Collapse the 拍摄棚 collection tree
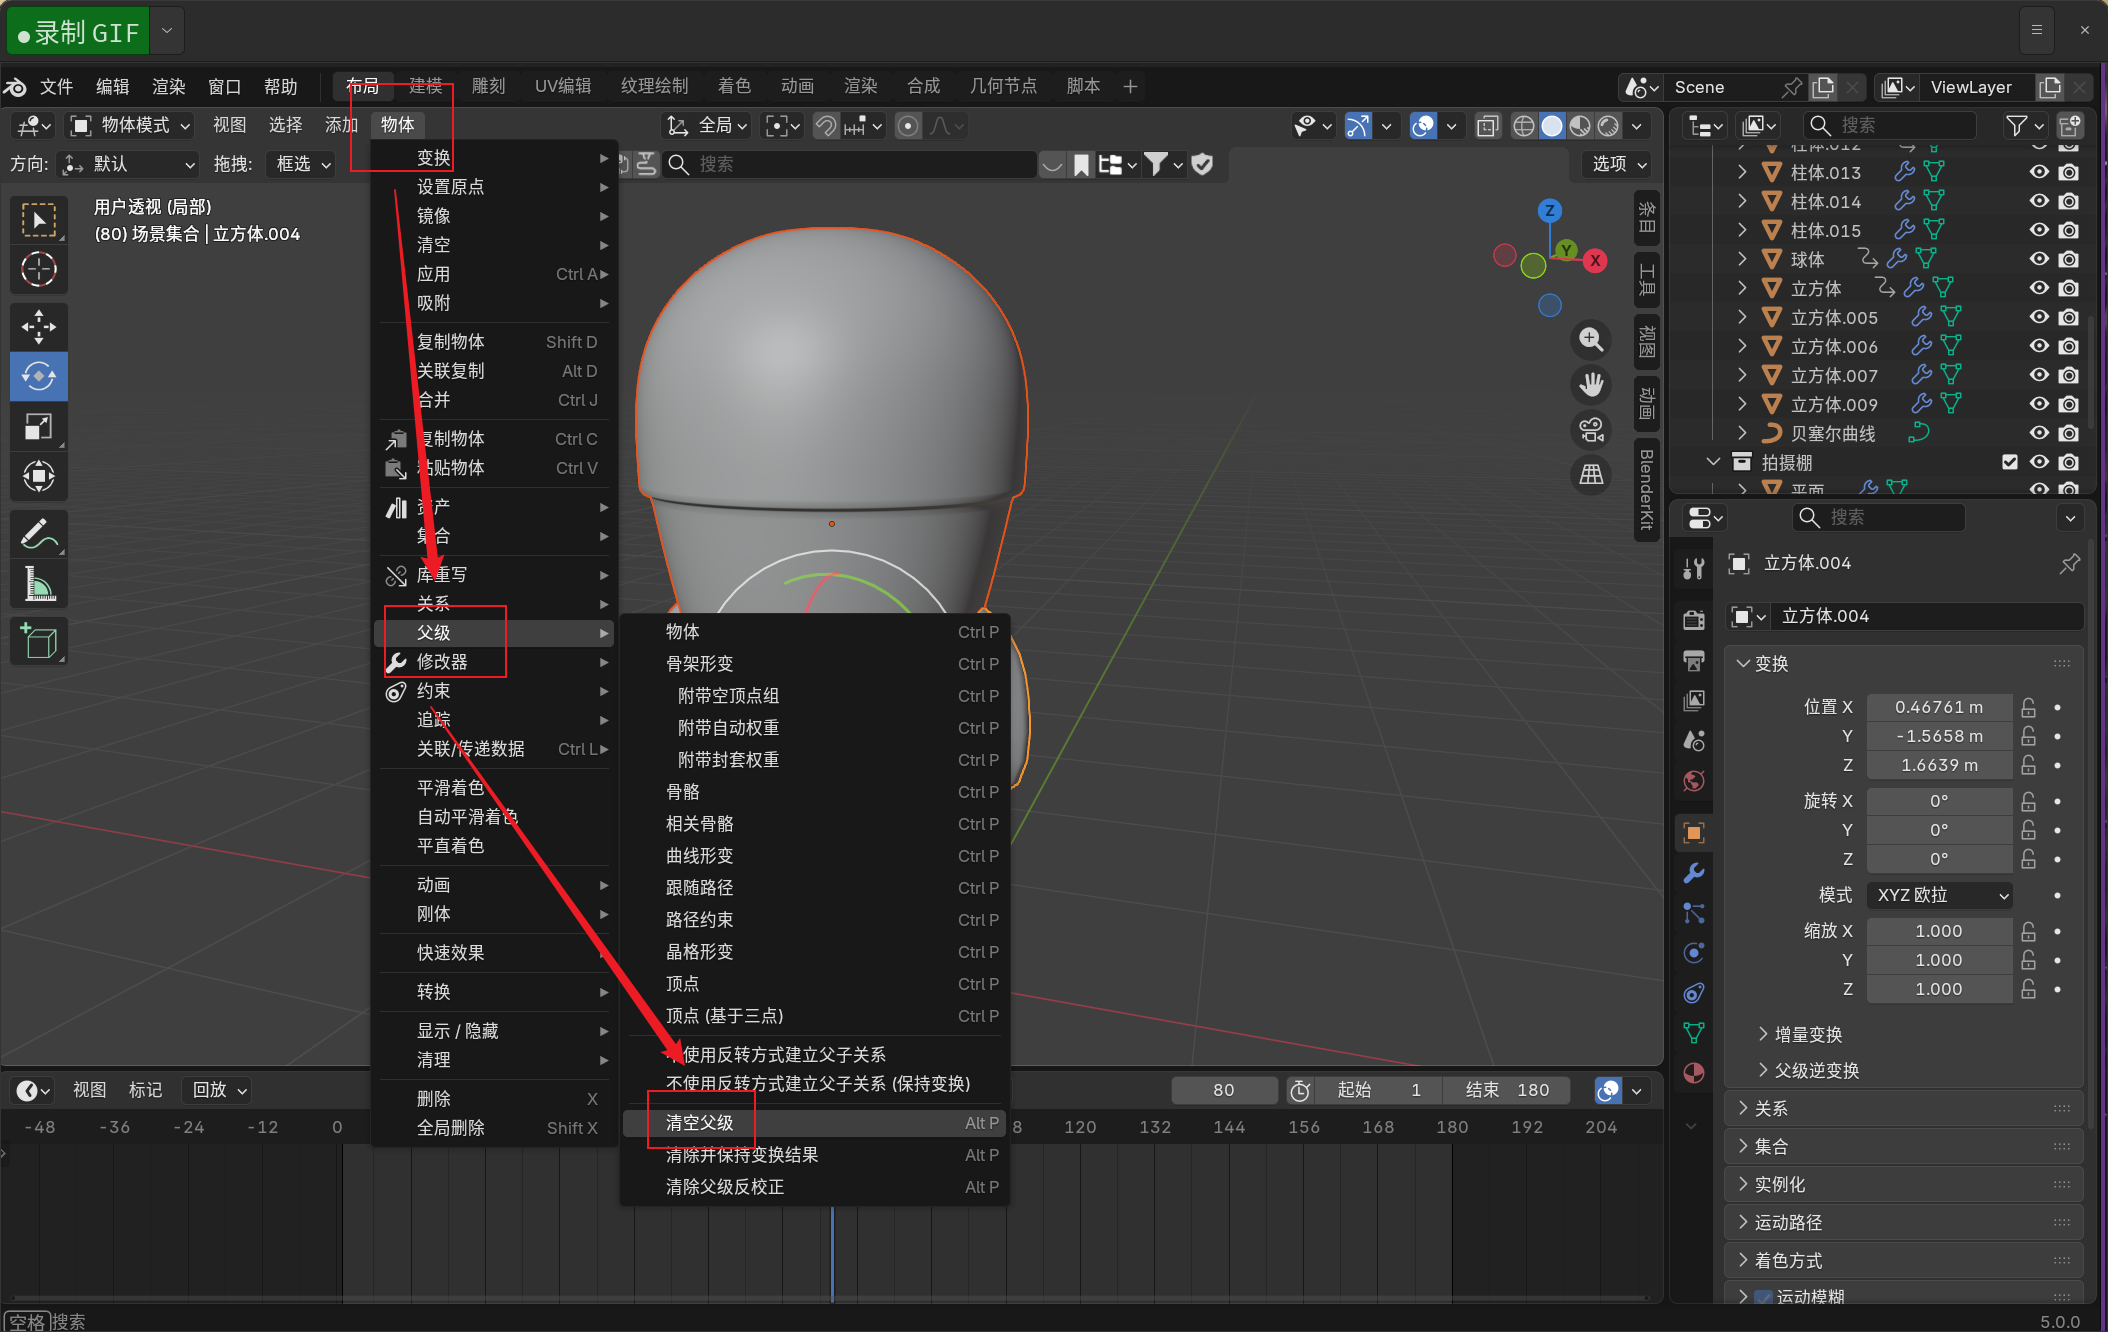 click(x=1713, y=462)
